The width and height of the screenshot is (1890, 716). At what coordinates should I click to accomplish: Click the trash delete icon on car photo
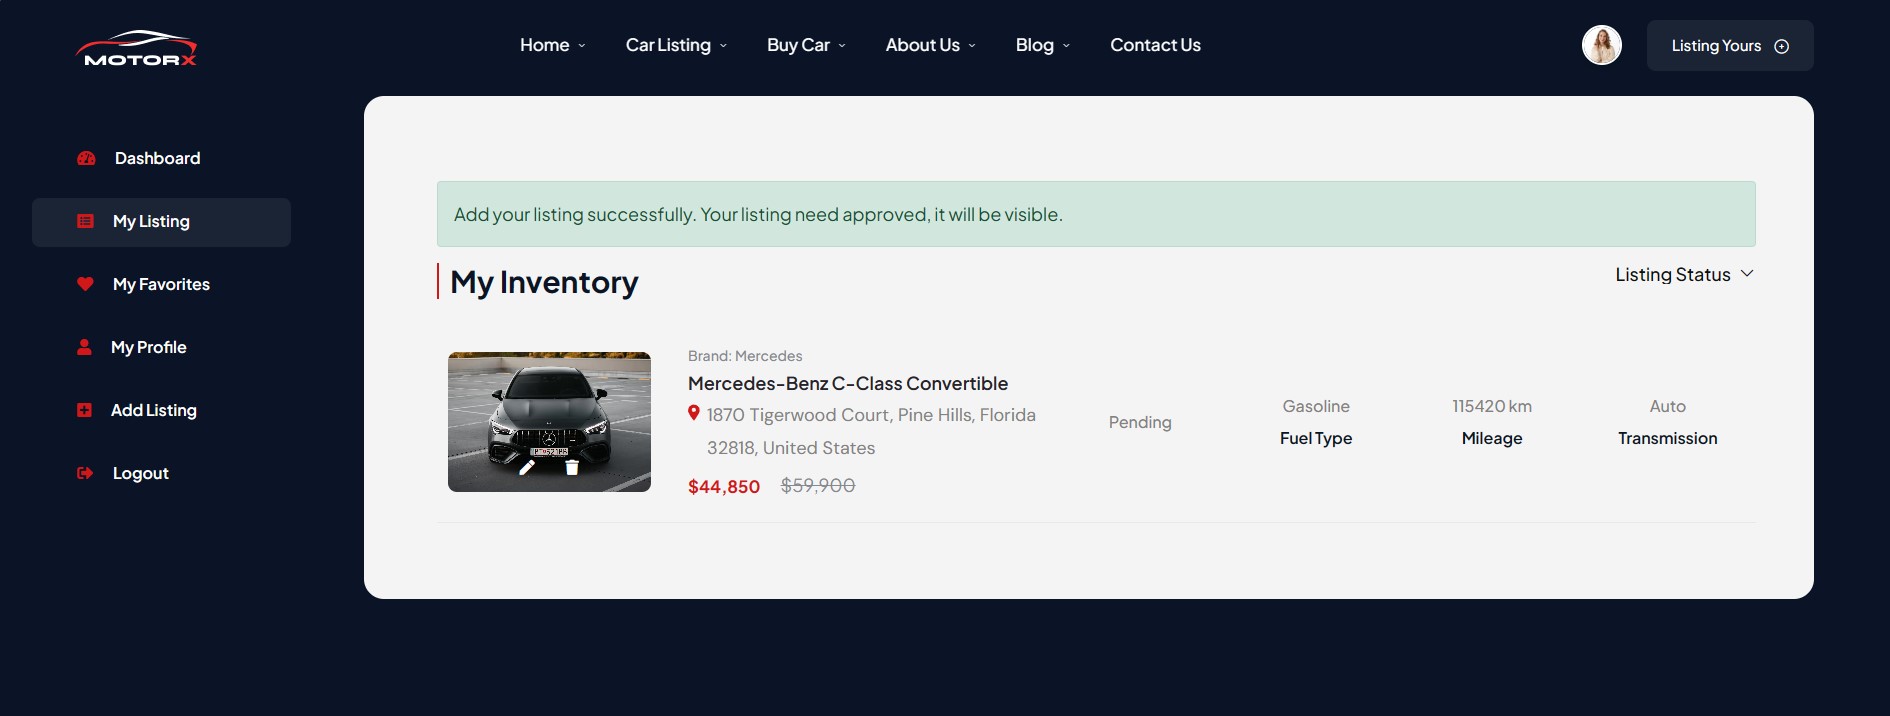[572, 467]
